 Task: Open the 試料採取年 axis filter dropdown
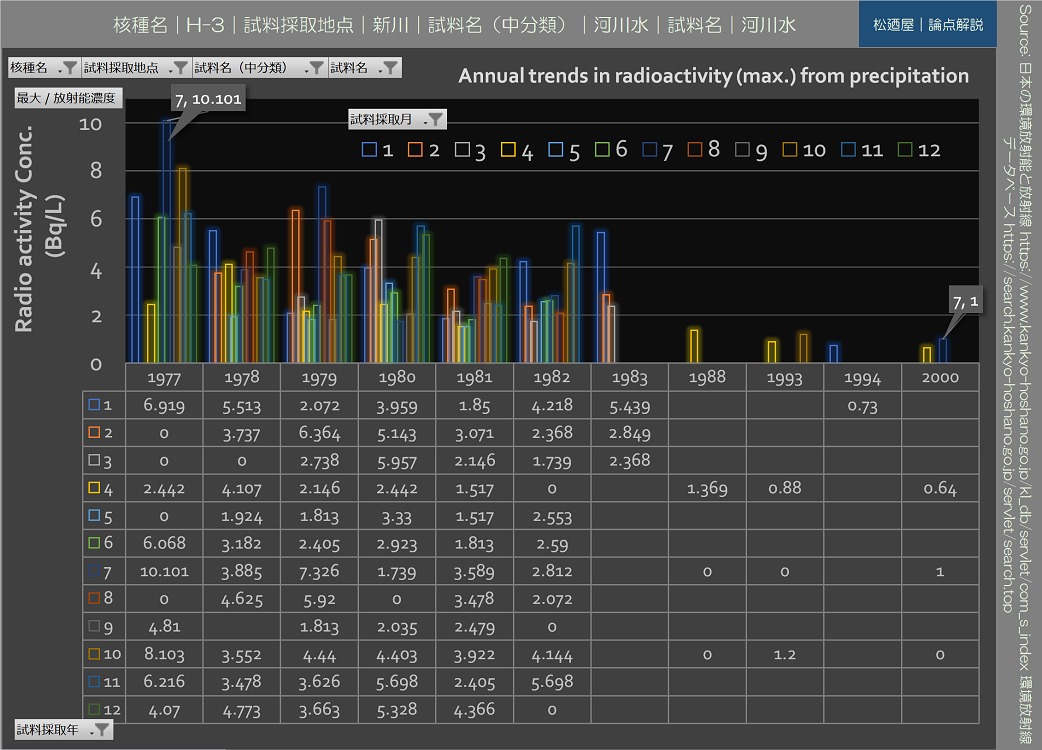(x=63, y=729)
